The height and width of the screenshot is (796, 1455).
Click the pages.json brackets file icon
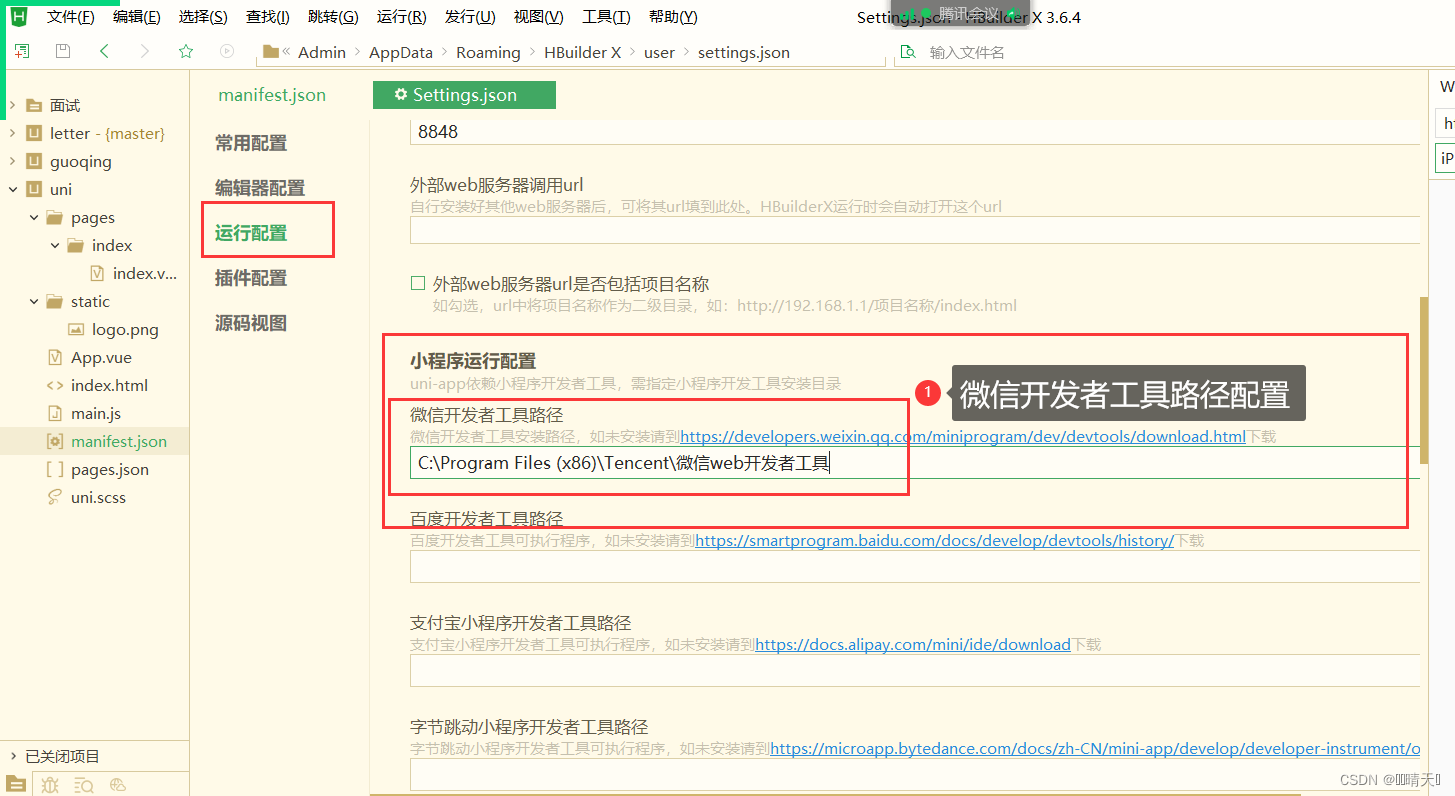click(x=55, y=469)
